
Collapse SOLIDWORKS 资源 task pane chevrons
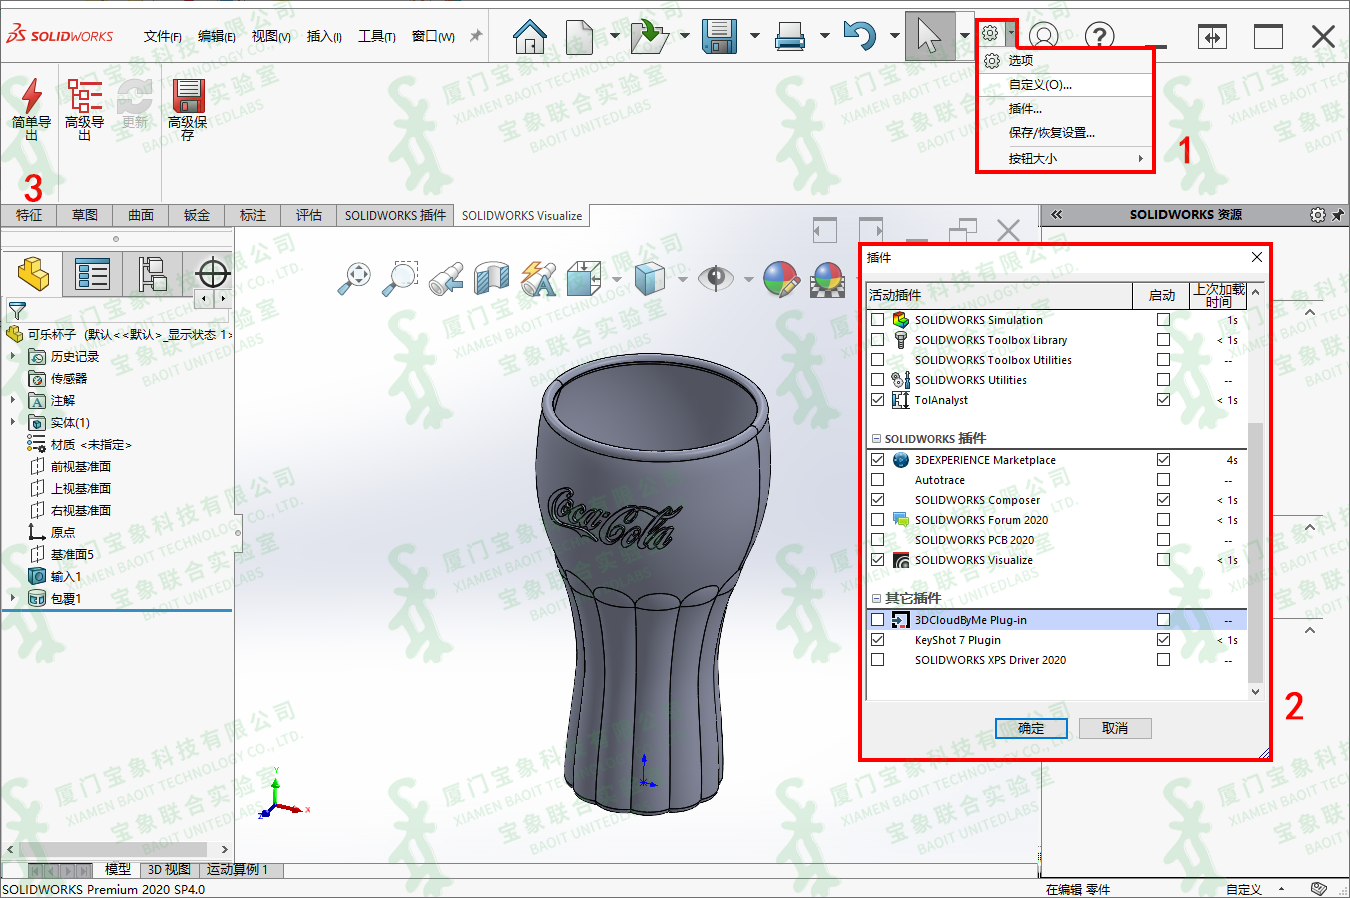(x=1056, y=215)
